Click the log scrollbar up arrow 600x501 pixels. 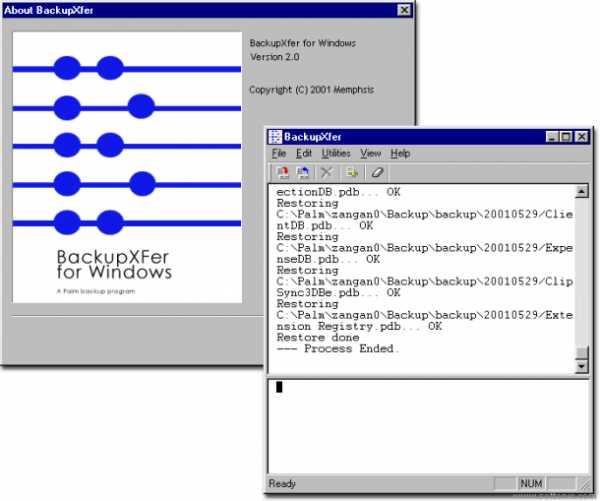click(582, 191)
